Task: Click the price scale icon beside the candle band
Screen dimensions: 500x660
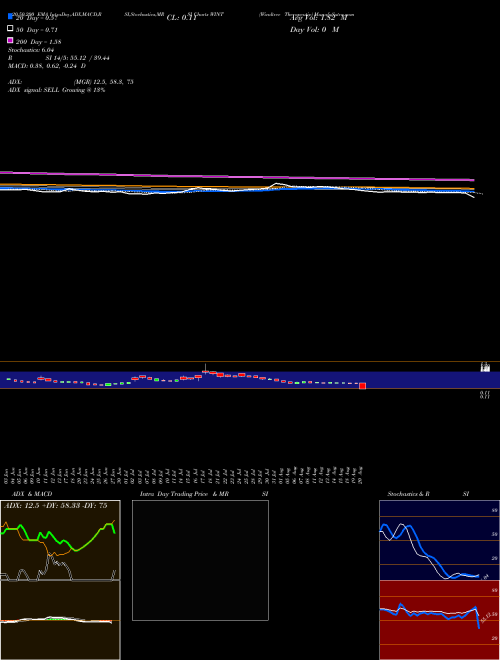Action: coord(485,367)
